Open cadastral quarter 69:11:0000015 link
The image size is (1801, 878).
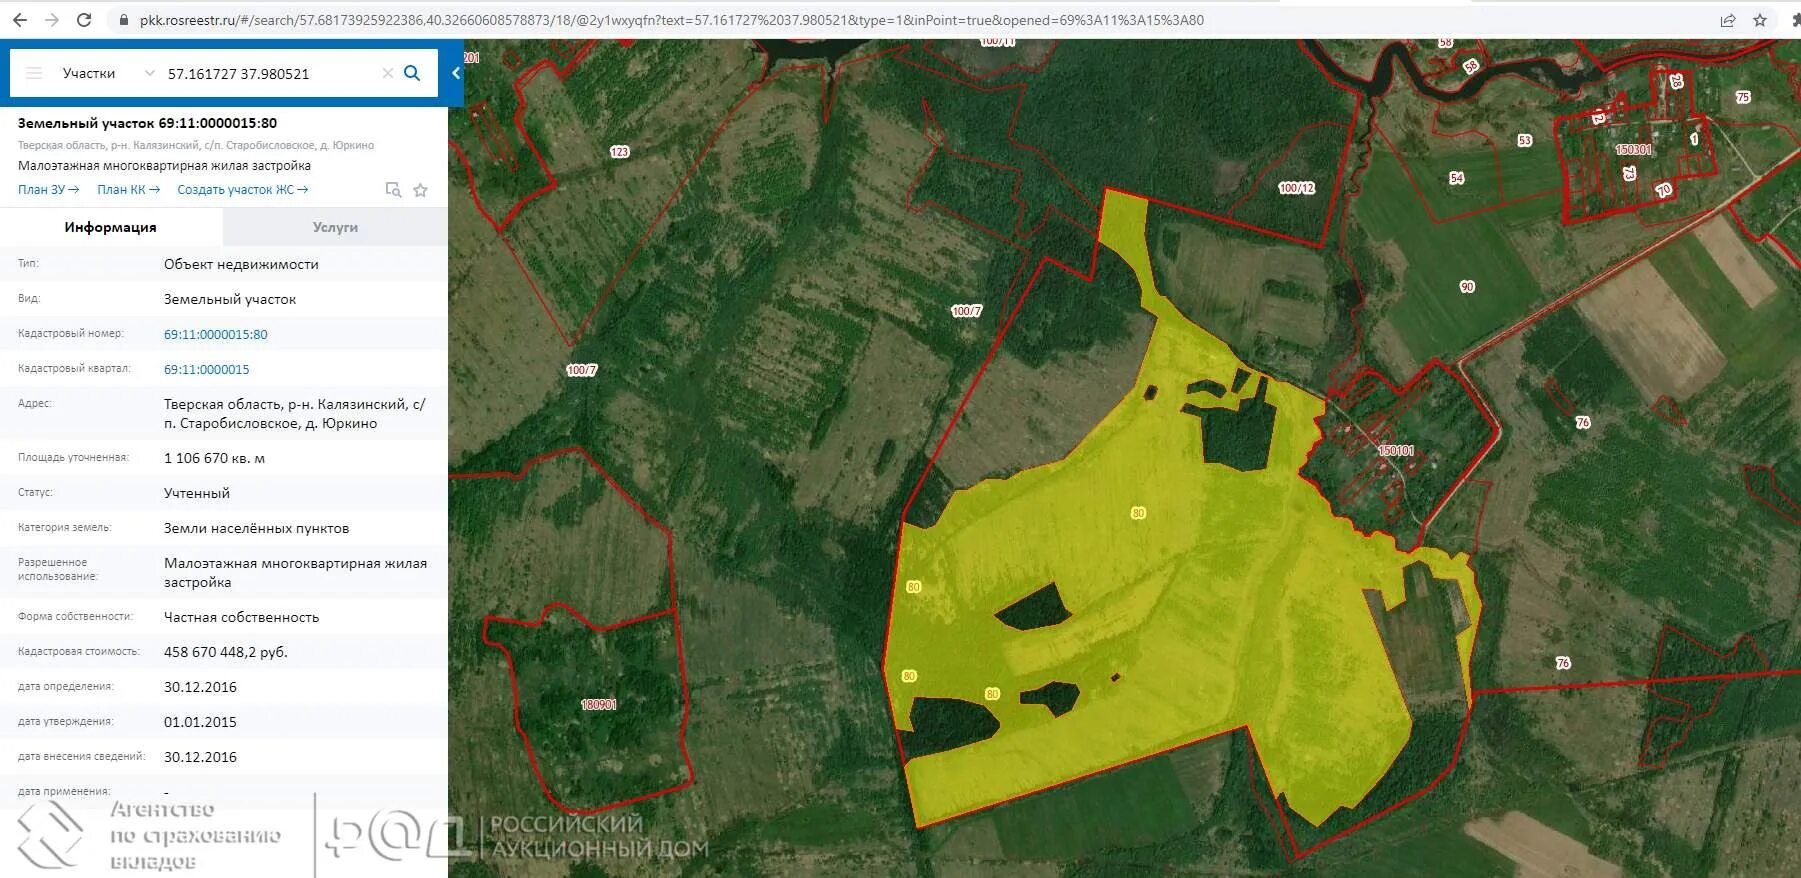207,369
